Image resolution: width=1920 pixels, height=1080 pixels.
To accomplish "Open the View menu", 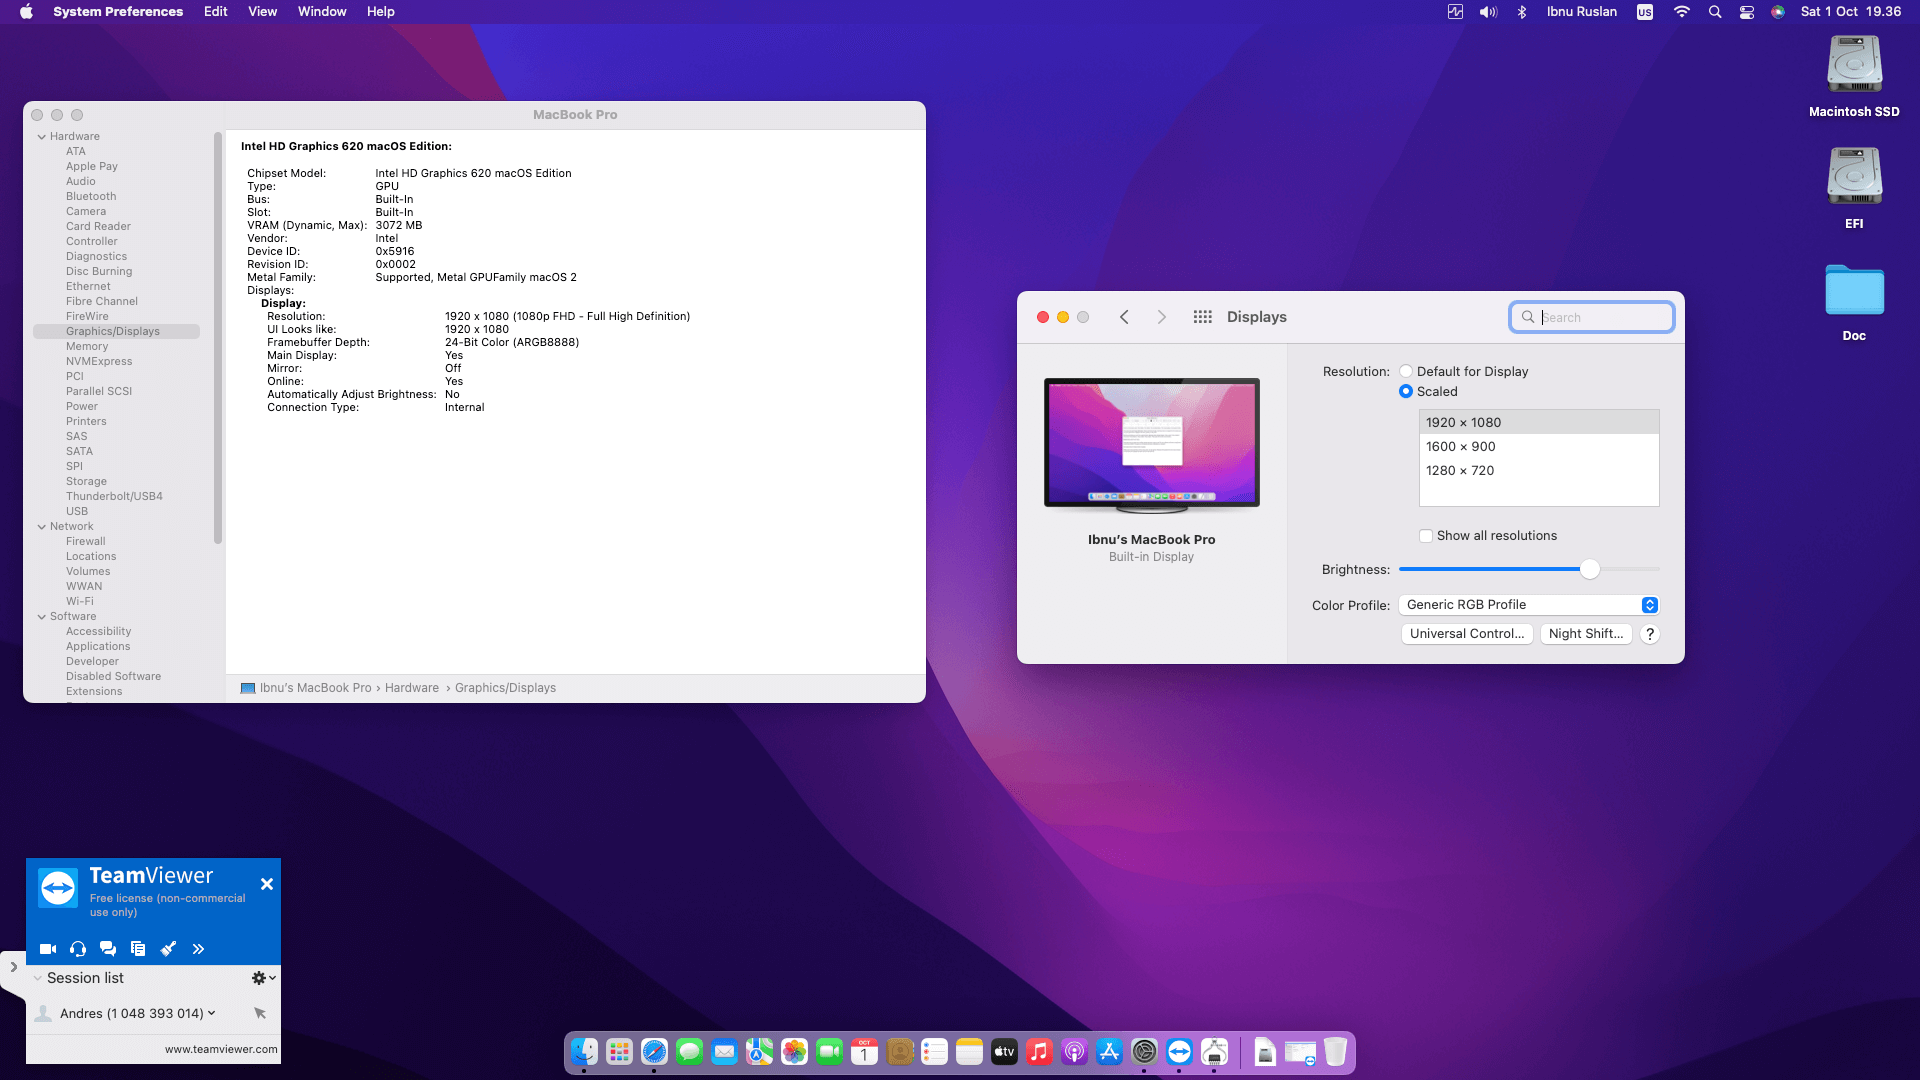I will [x=263, y=12].
